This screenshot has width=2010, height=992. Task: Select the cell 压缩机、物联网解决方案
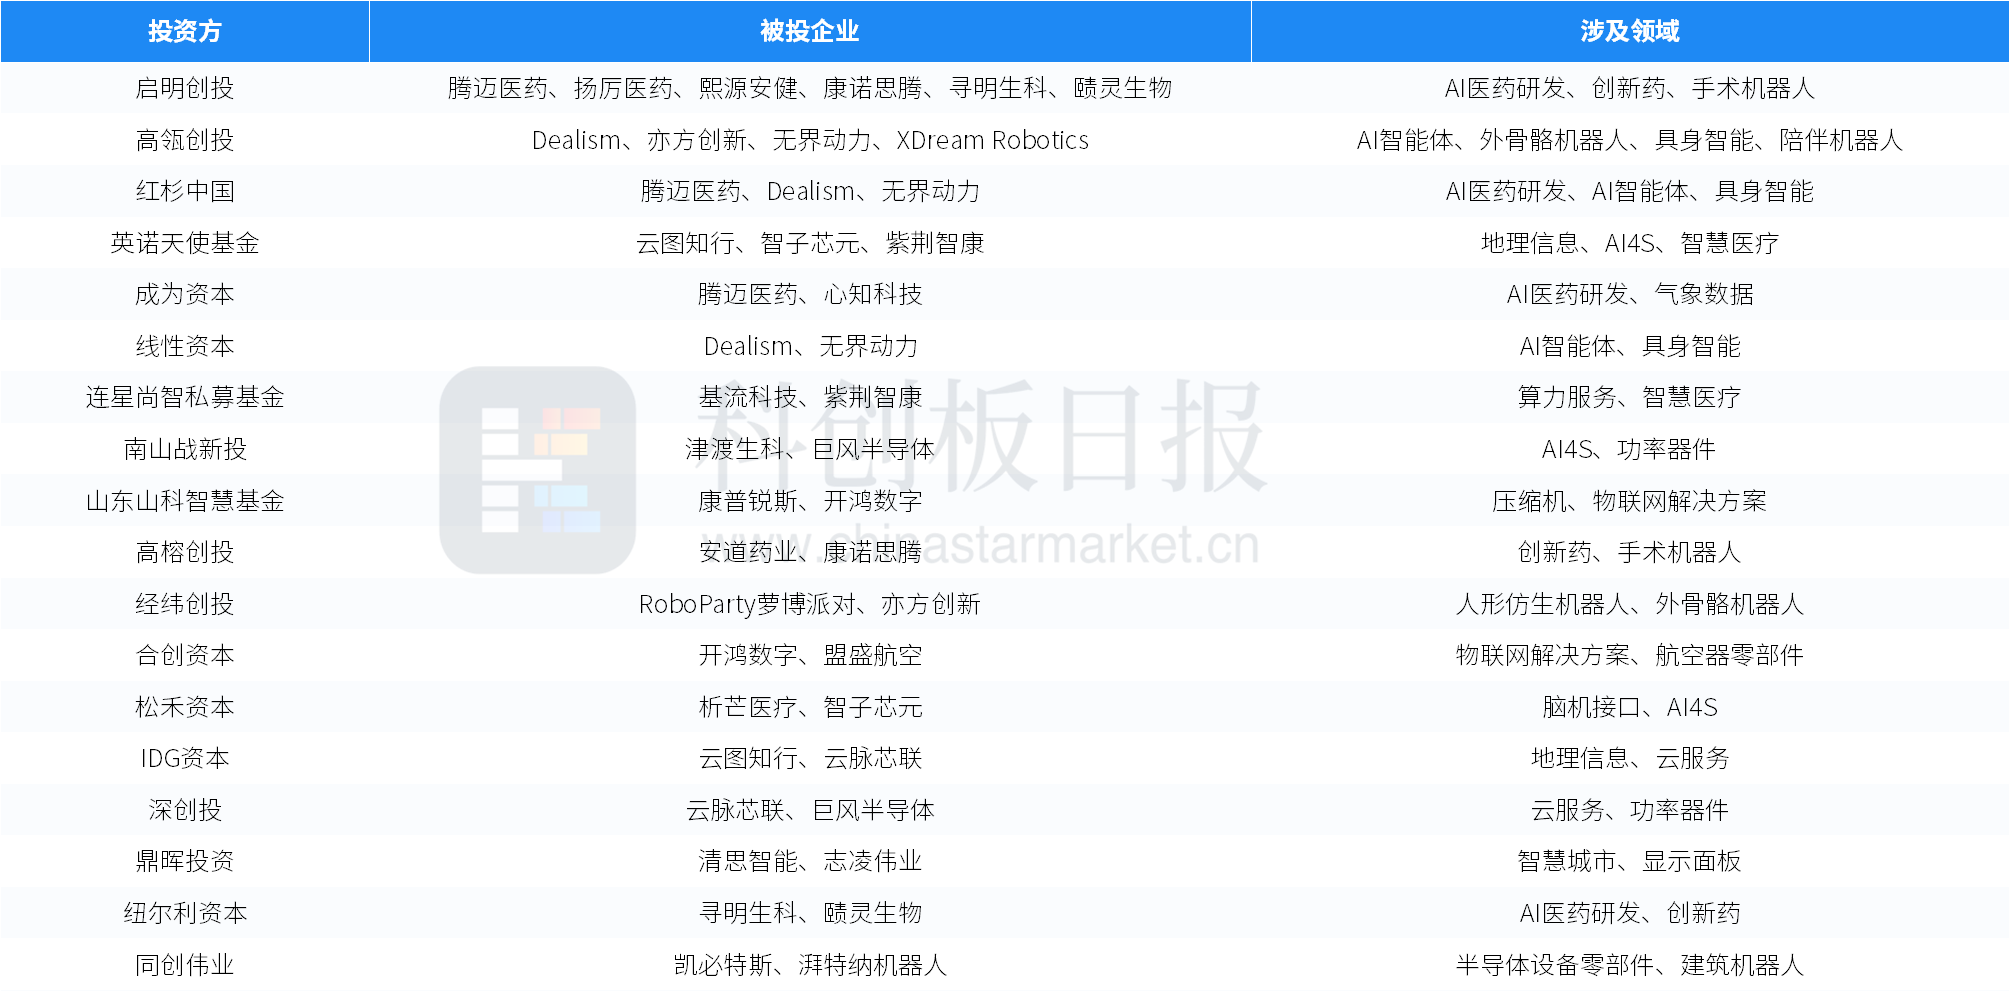1630,501
